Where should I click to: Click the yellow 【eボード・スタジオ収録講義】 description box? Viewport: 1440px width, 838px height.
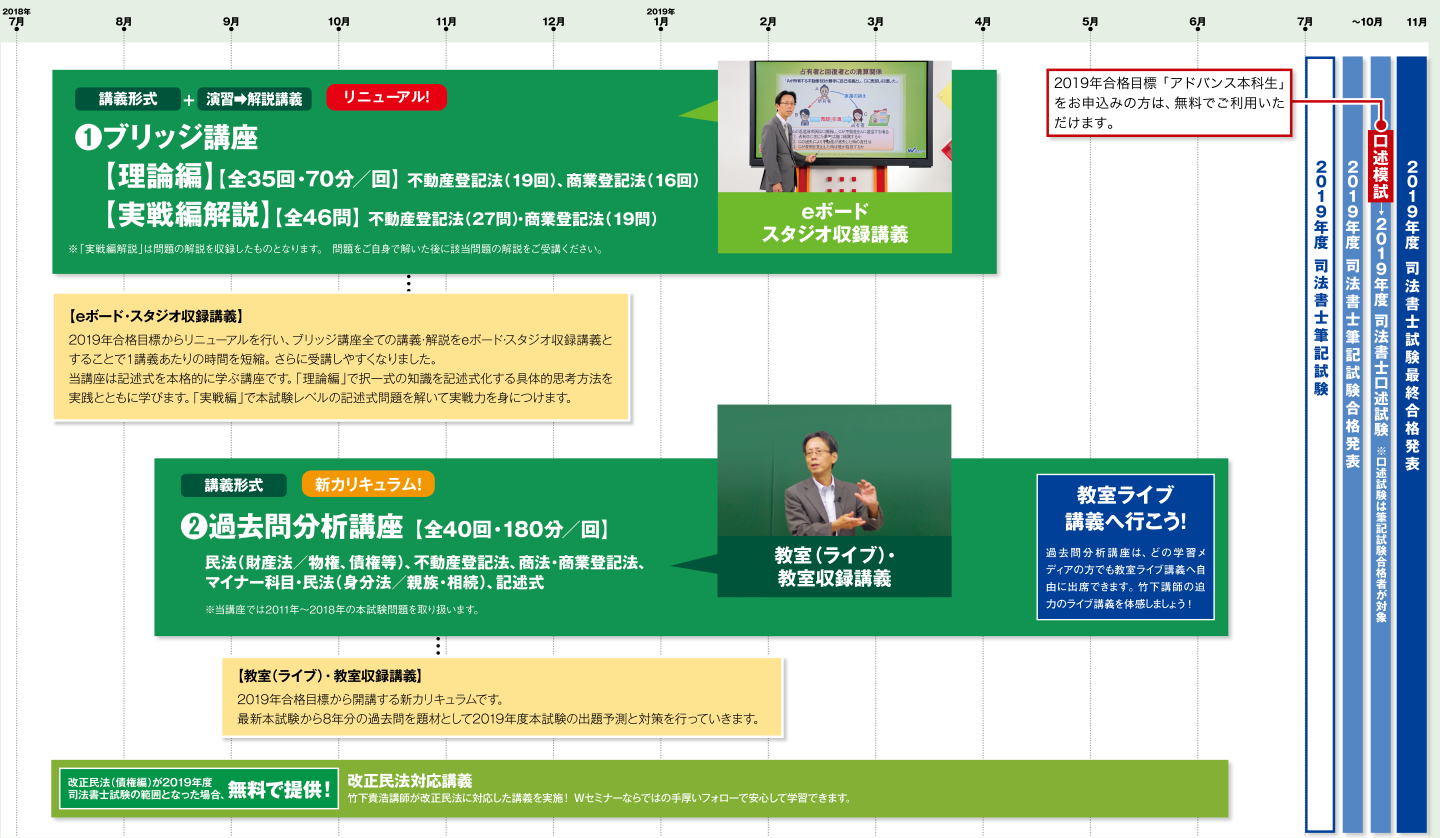pos(340,356)
